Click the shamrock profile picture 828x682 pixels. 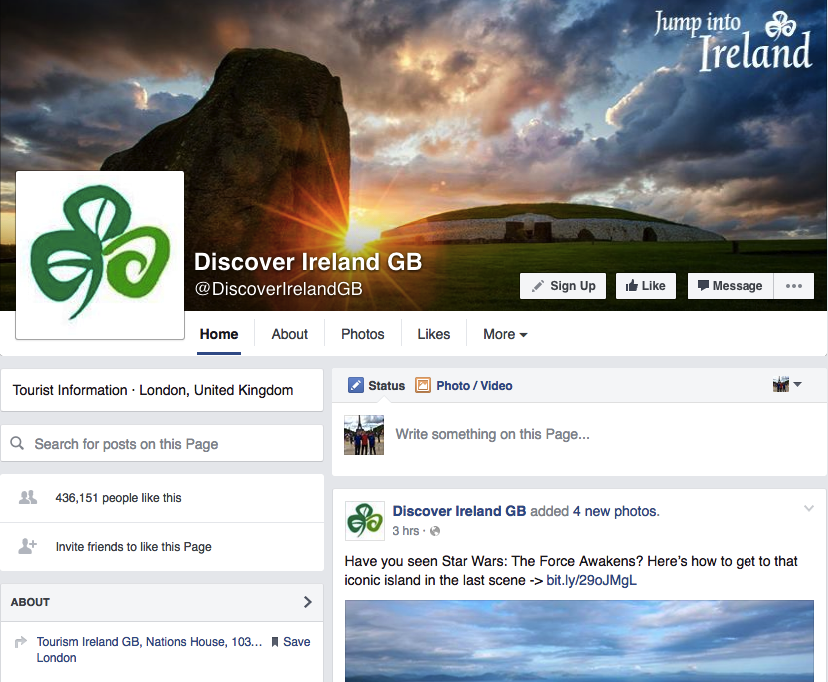tap(100, 255)
